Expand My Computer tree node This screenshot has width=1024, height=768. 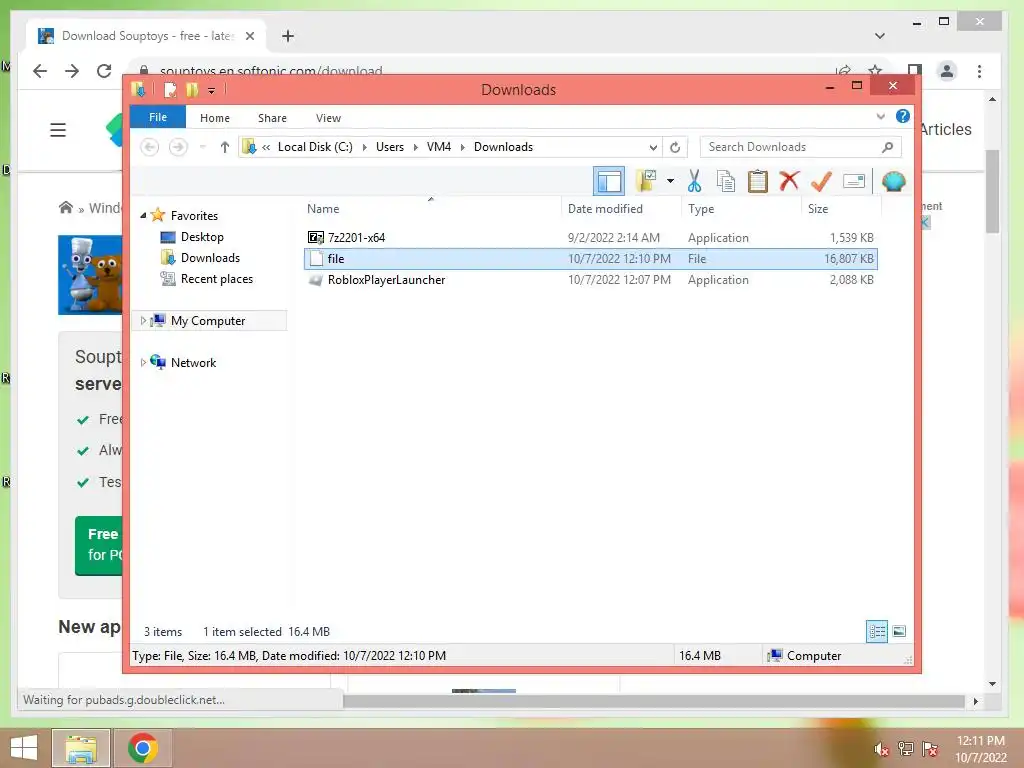(x=143, y=321)
